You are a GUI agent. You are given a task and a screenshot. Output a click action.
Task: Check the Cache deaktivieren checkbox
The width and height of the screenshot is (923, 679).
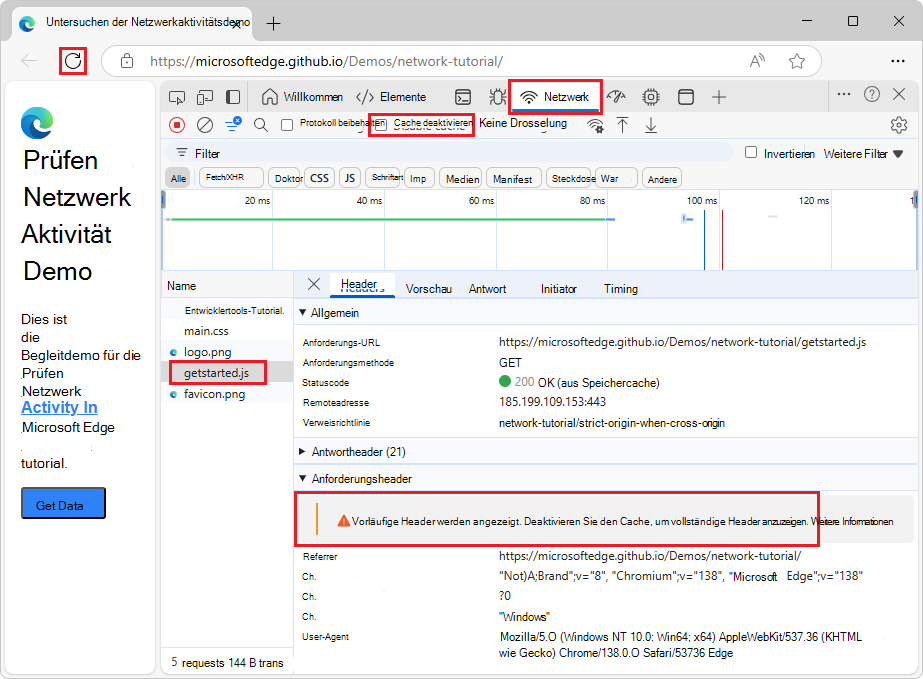click(x=381, y=124)
